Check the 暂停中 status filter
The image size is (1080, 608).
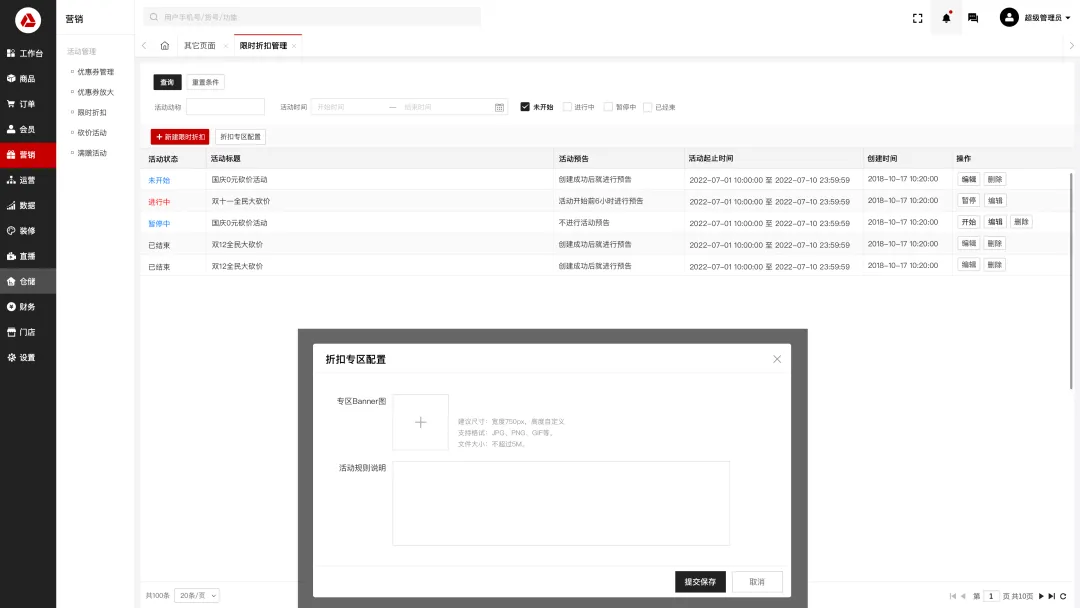click(x=608, y=107)
